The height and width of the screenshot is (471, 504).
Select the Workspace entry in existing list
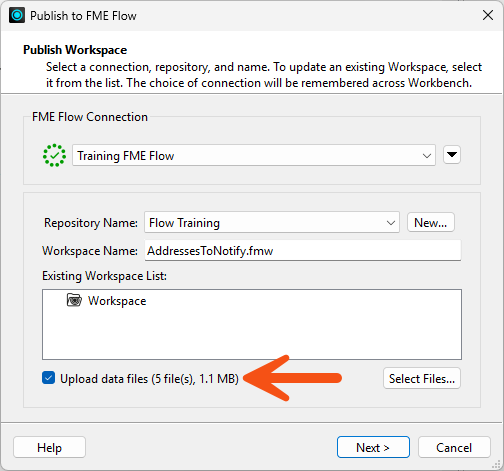click(117, 301)
